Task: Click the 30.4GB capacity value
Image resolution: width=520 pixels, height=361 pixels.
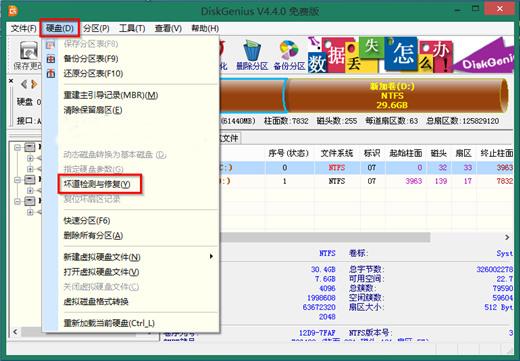Action: 323,269
